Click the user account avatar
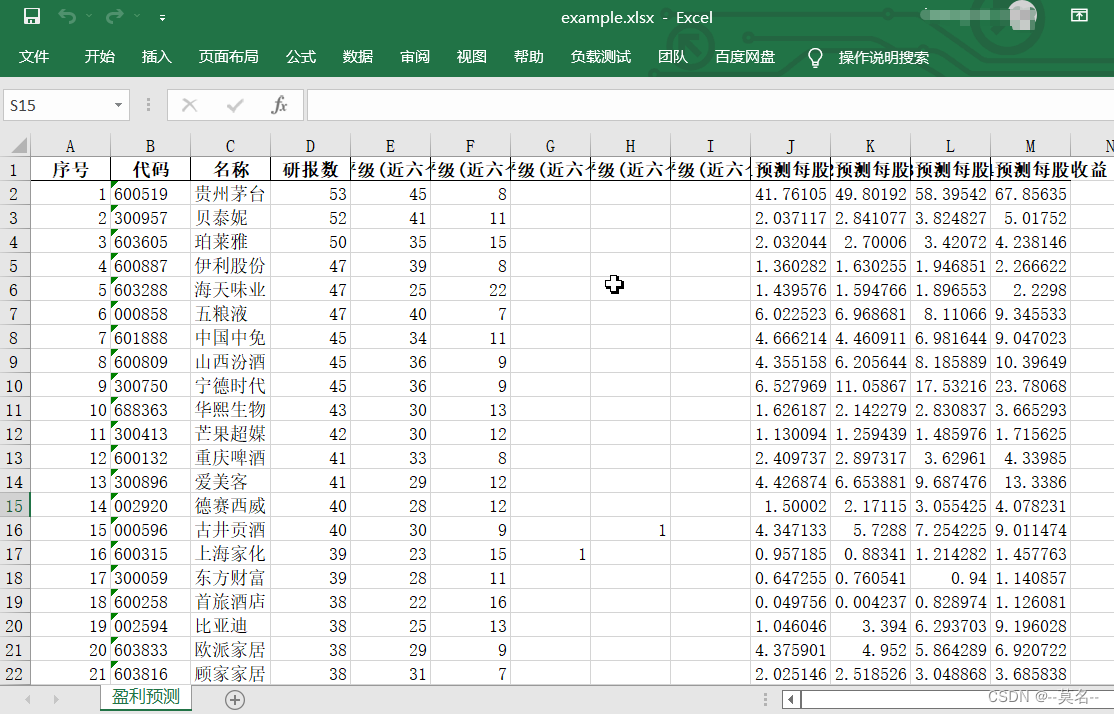 coord(1022,16)
